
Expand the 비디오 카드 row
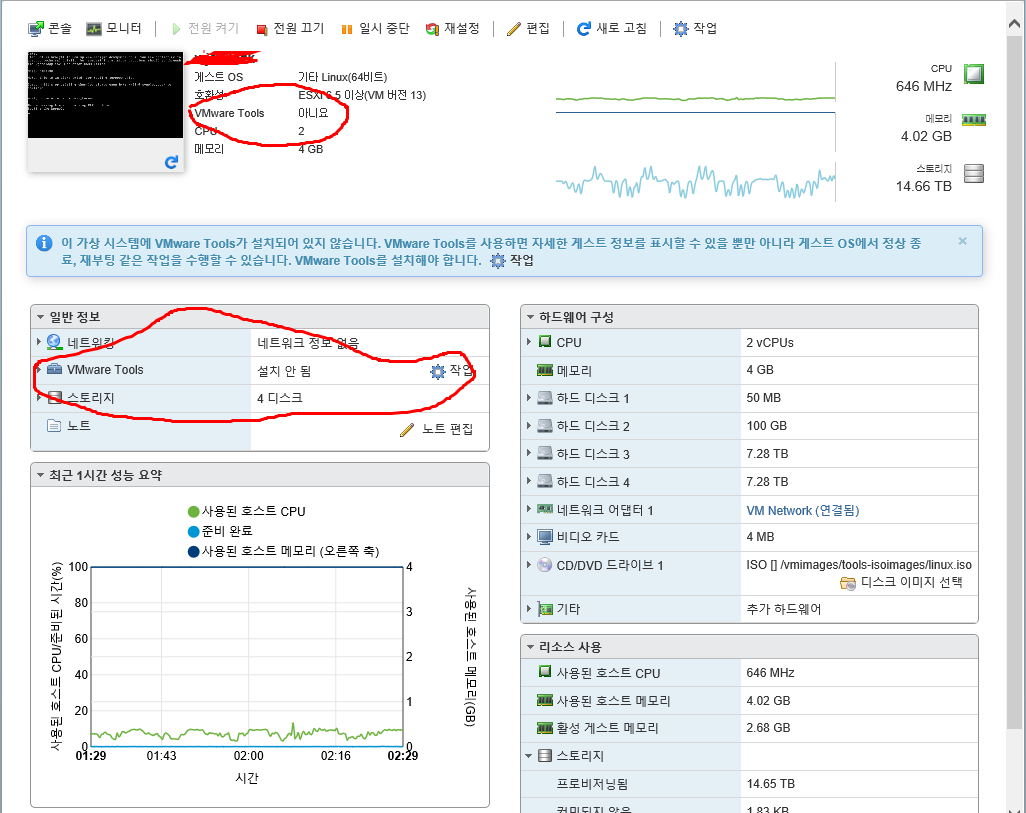coord(529,537)
